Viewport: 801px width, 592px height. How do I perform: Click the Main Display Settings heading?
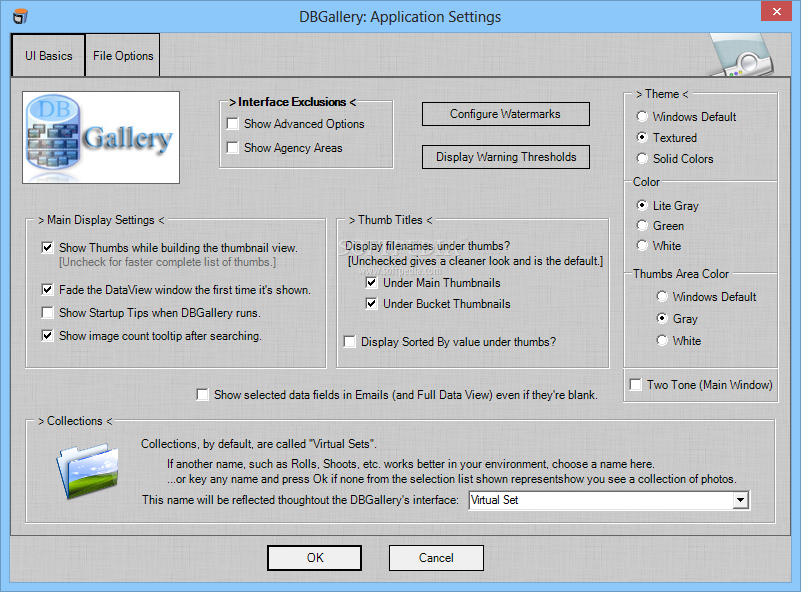(101, 220)
